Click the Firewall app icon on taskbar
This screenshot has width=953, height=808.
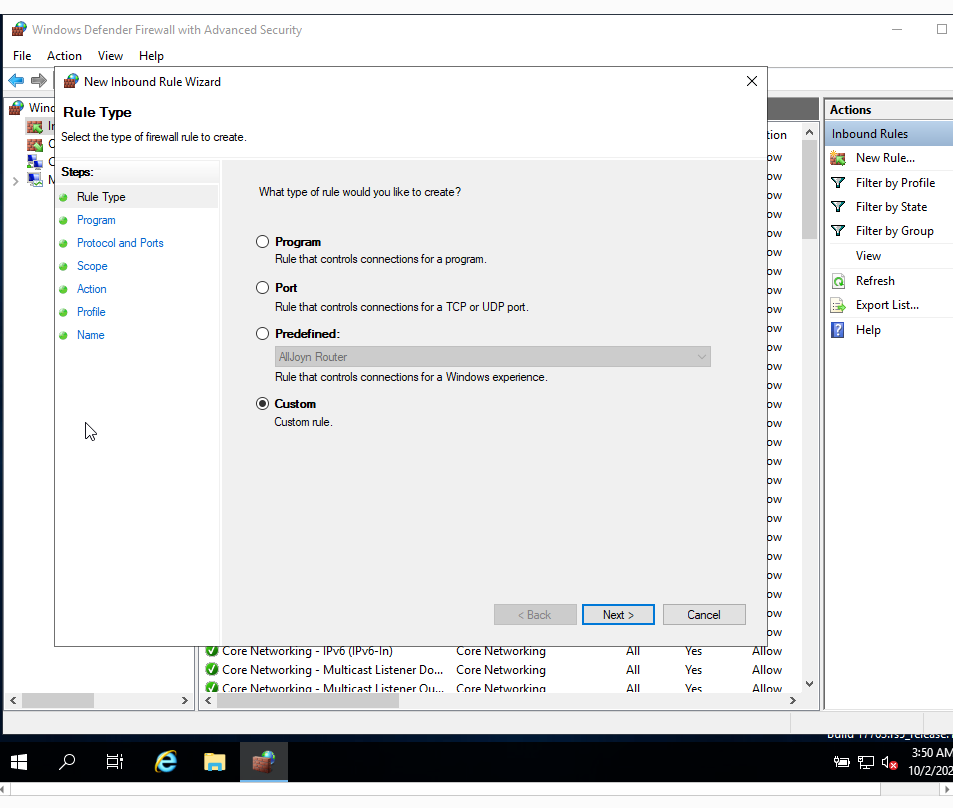click(264, 762)
